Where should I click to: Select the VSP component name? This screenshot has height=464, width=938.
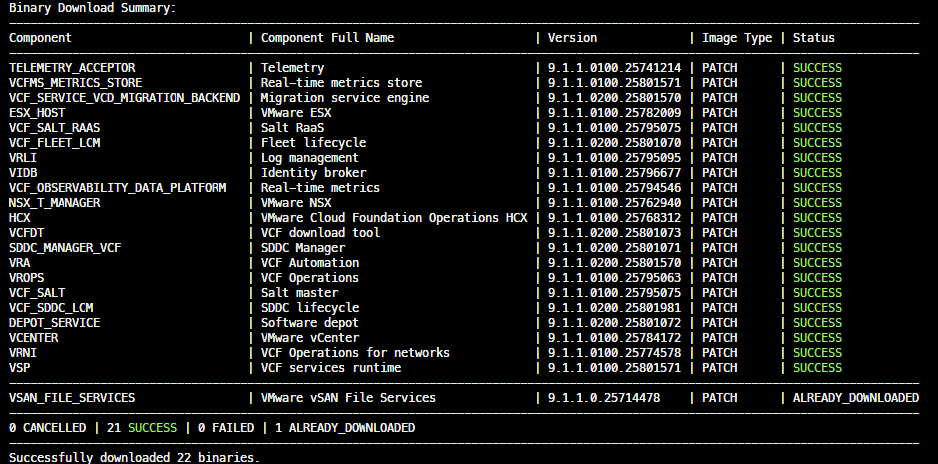(x=19, y=367)
